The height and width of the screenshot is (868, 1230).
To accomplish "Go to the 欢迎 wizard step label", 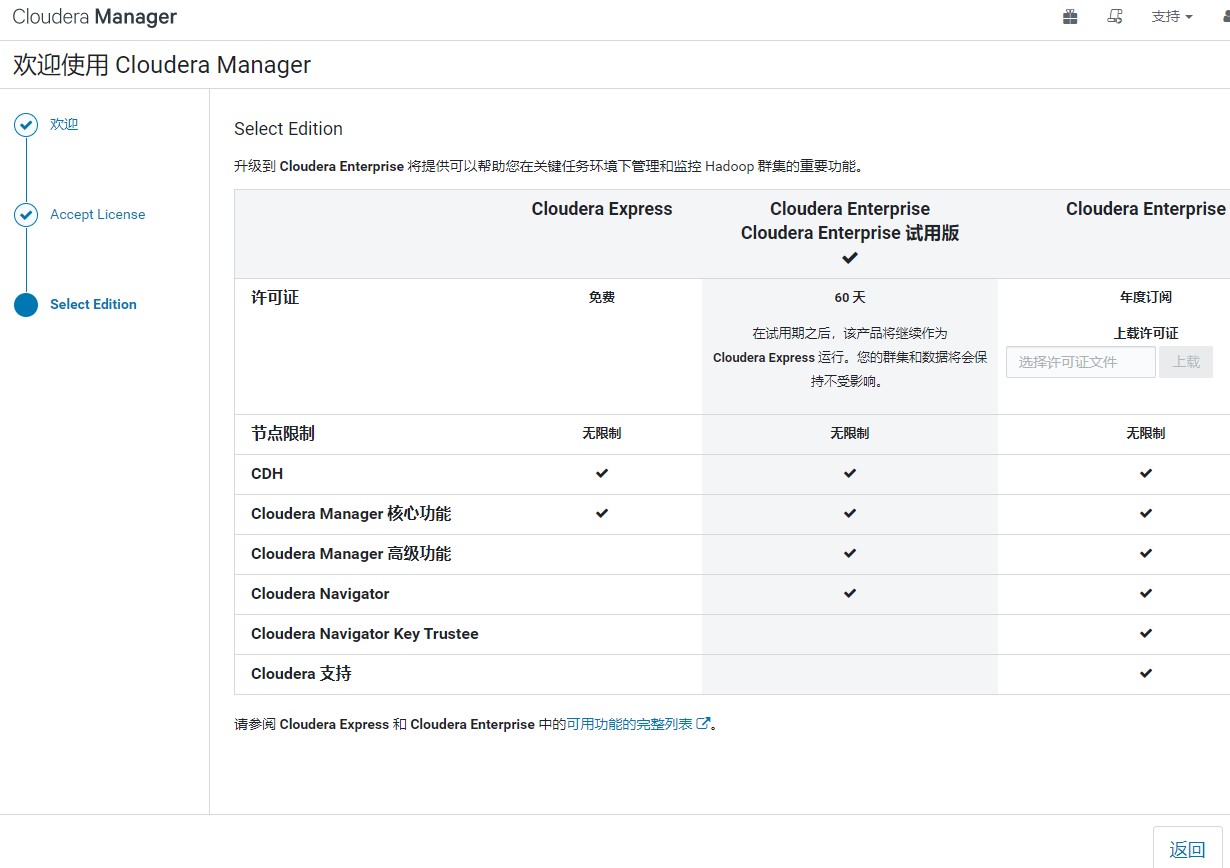I will pos(64,125).
